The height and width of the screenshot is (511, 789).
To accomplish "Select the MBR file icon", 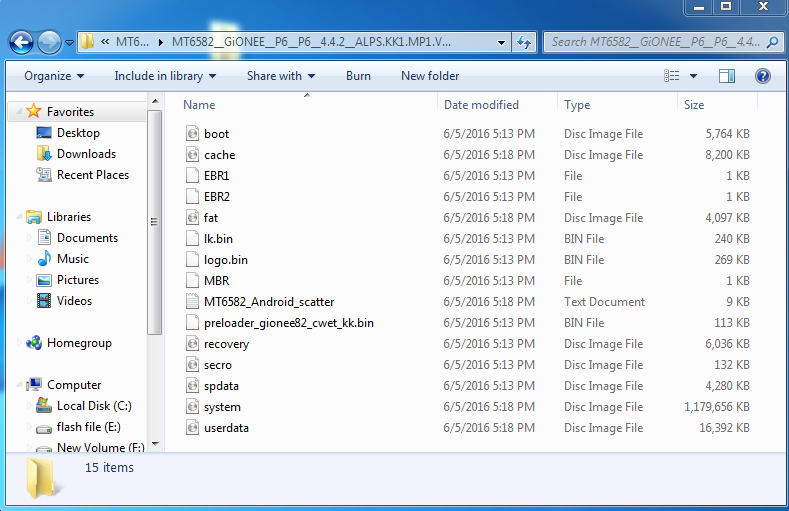I will 192,281.
